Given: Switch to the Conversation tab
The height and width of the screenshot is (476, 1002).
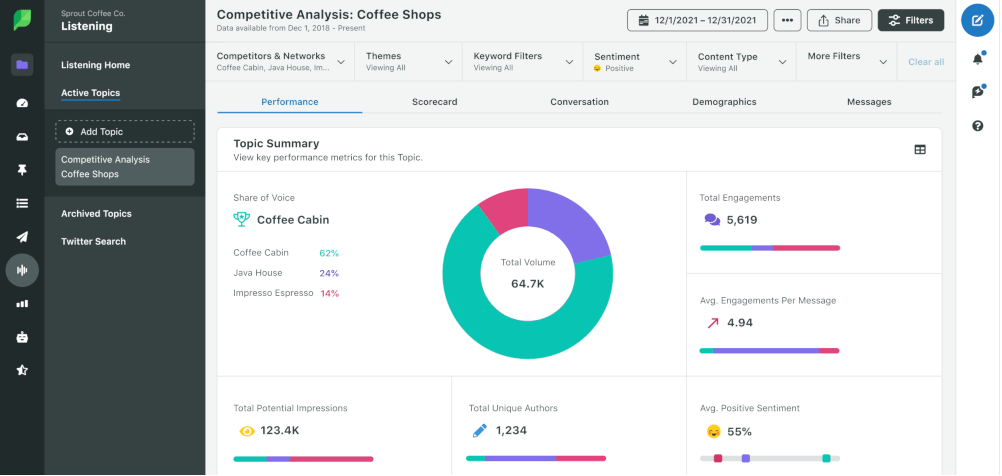Looking at the screenshot, I should pyautogui.click(x=580, y=102).
